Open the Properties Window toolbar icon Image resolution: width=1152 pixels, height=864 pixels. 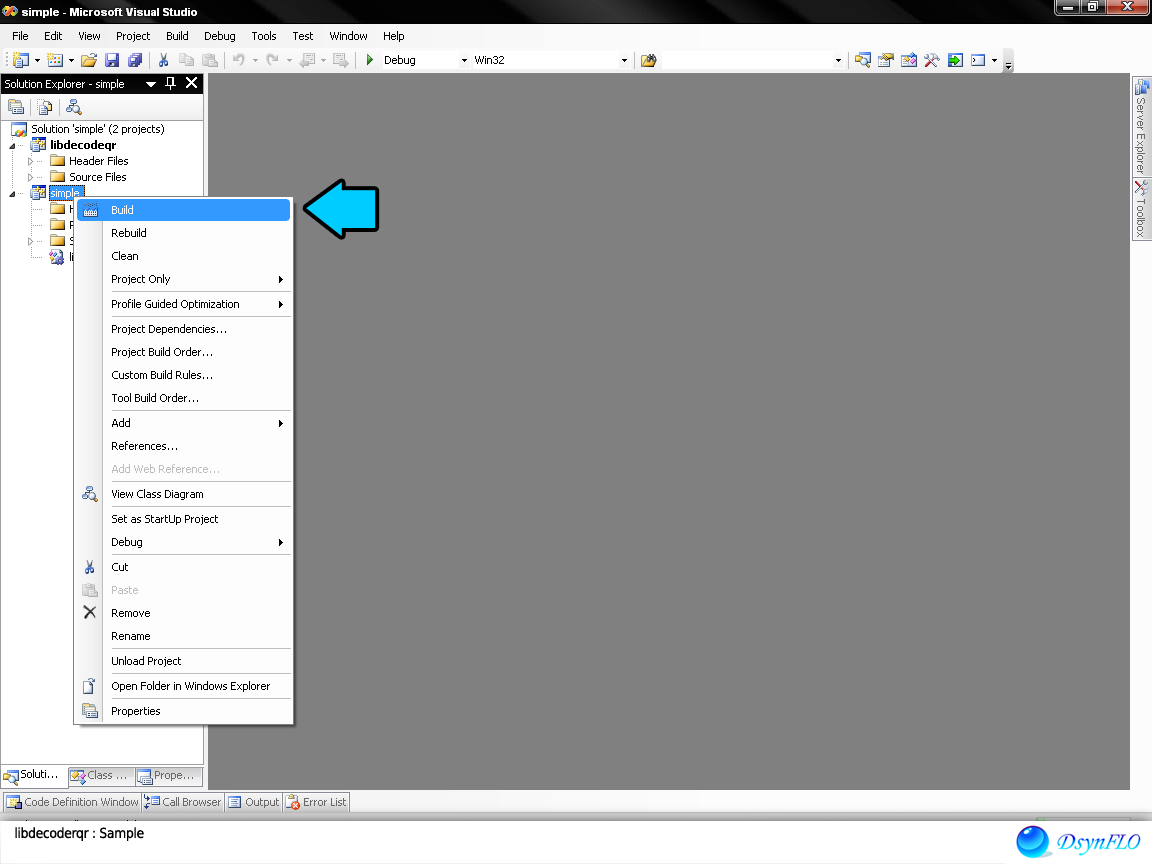885,60
